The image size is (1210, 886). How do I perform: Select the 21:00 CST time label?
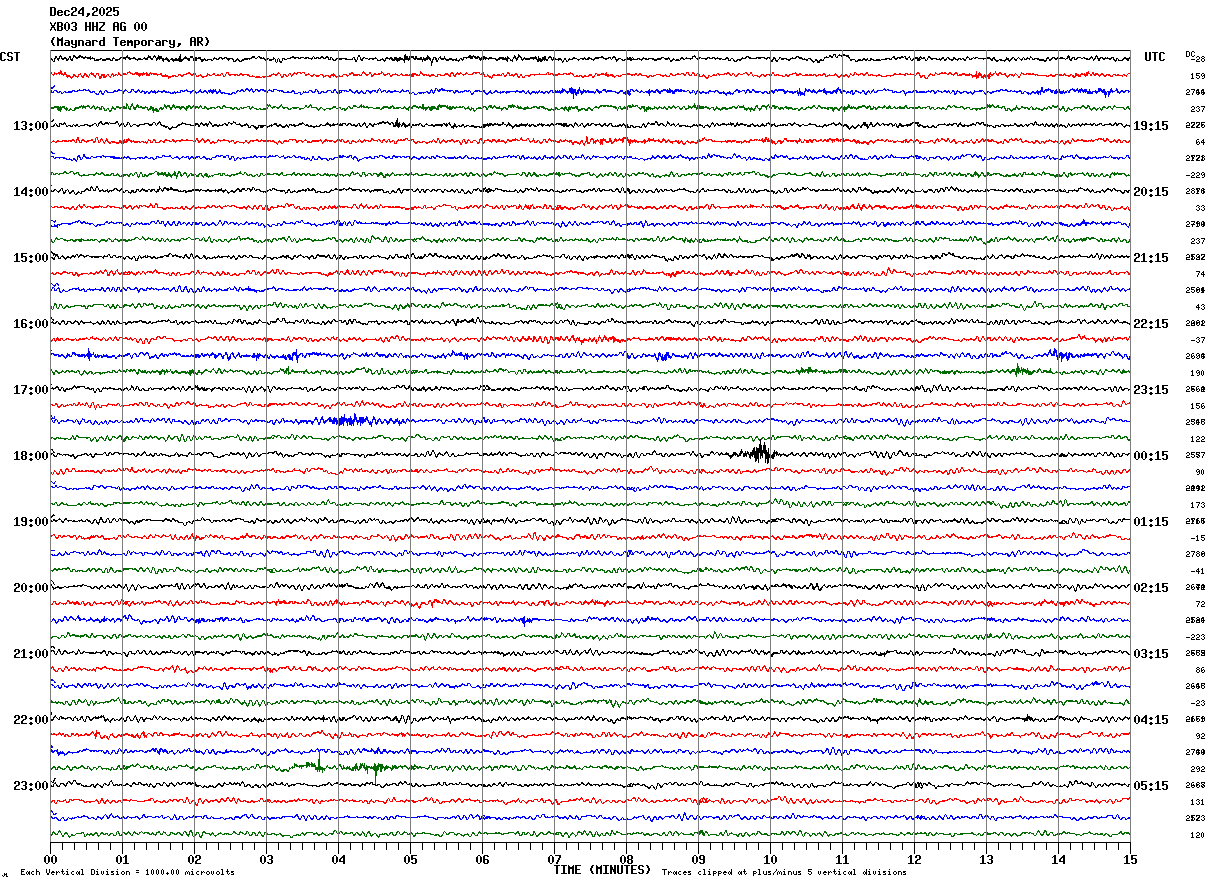(30, 654)
